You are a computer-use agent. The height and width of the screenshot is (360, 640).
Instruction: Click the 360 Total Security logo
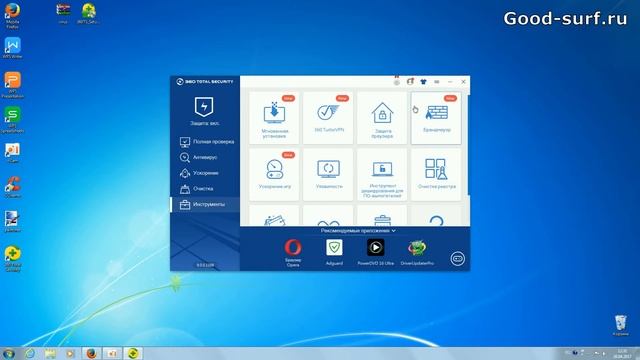click(x=205, y=82)
